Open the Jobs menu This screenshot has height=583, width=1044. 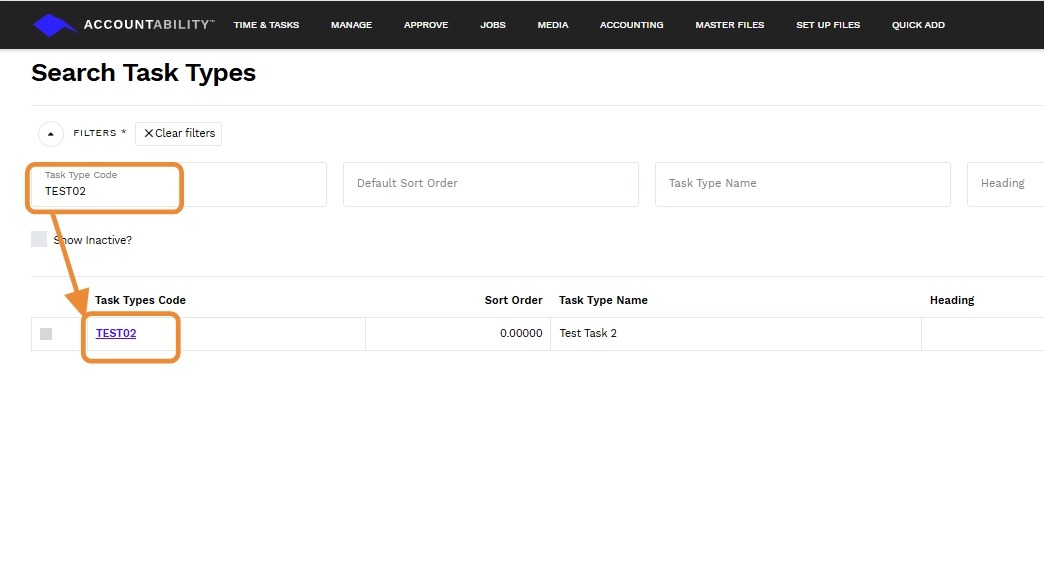[493, 25]
